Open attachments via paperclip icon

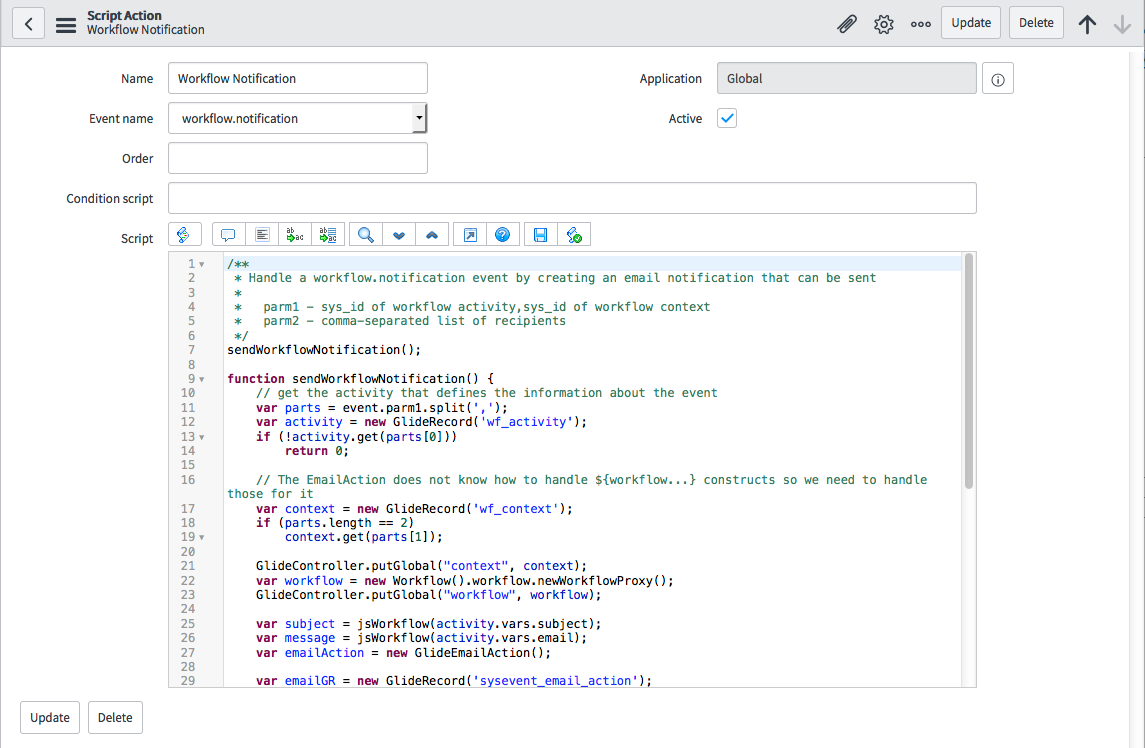846,24
